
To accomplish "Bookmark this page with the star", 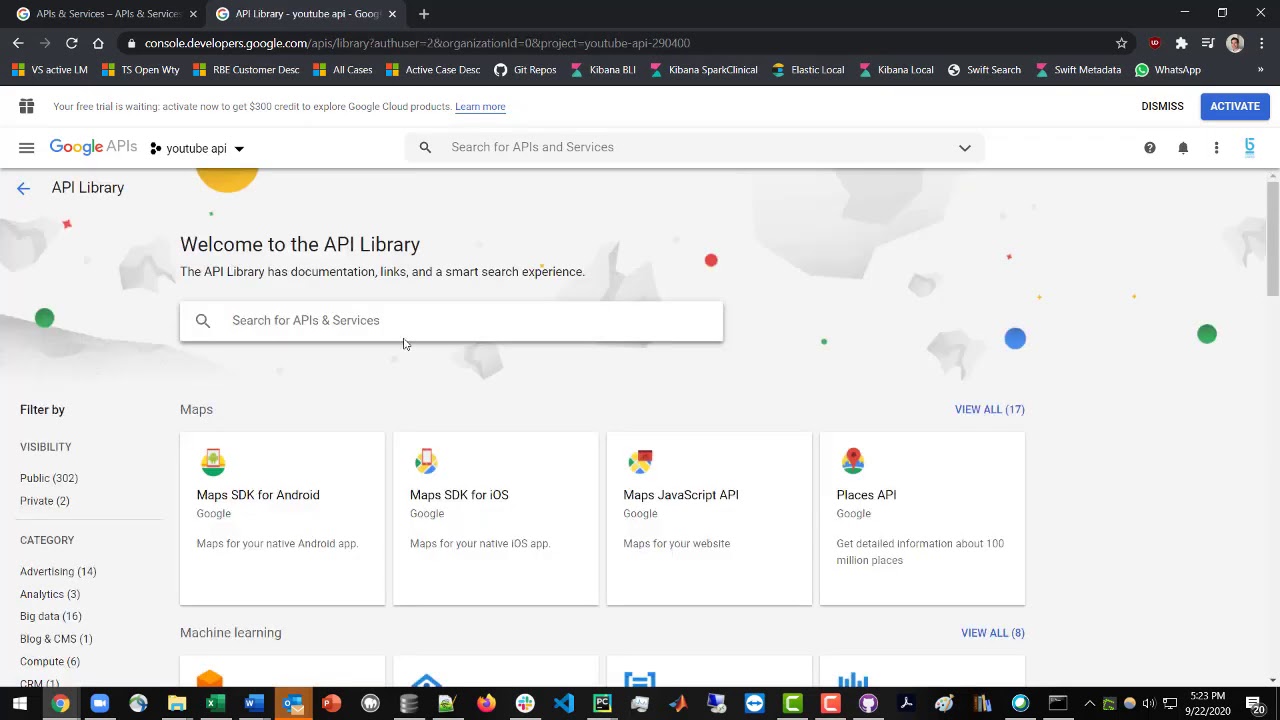I will pyautogui.click(x=1121, y=43).
